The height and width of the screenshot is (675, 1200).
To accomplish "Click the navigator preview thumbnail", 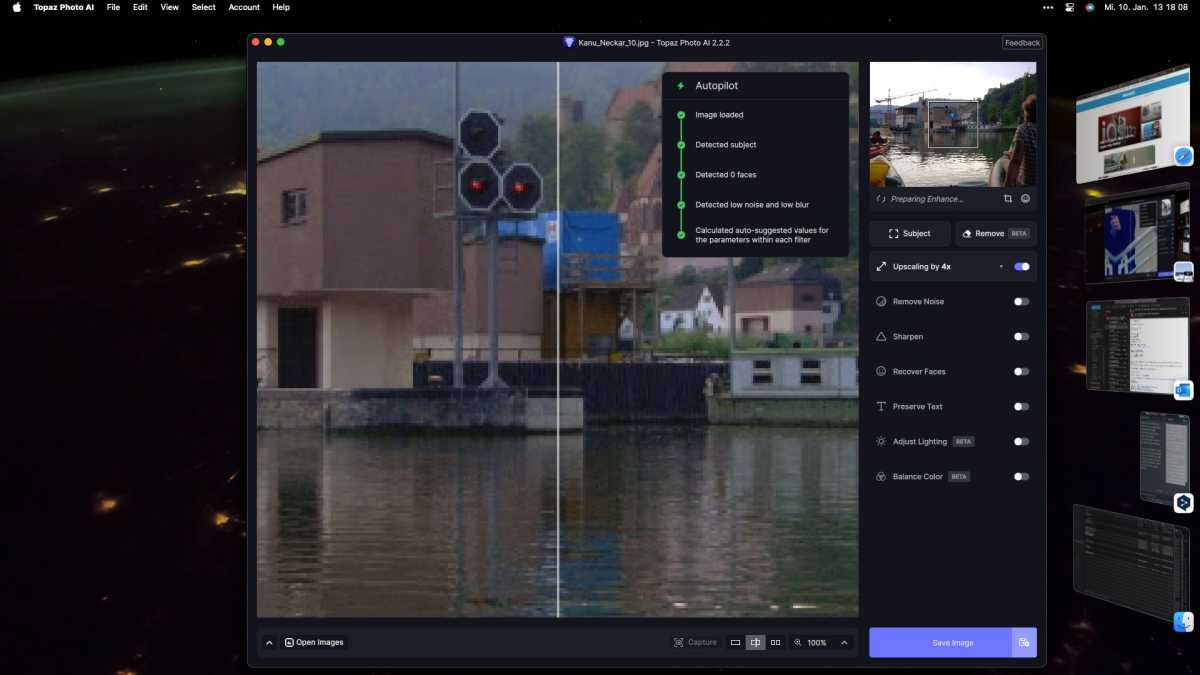I will (x=953, y=124).
